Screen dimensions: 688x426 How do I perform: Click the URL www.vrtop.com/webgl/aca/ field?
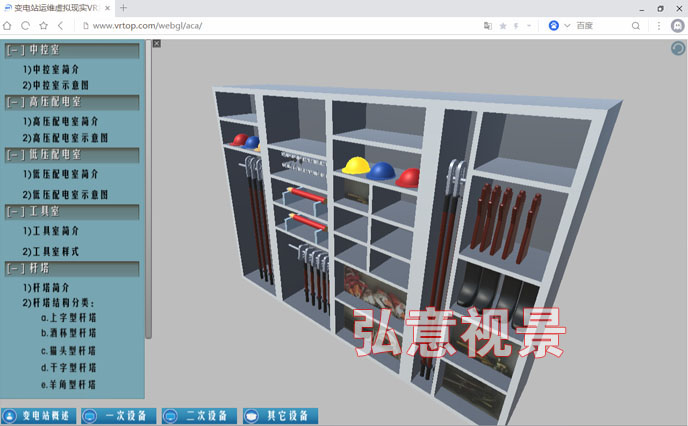pos(147,26)
